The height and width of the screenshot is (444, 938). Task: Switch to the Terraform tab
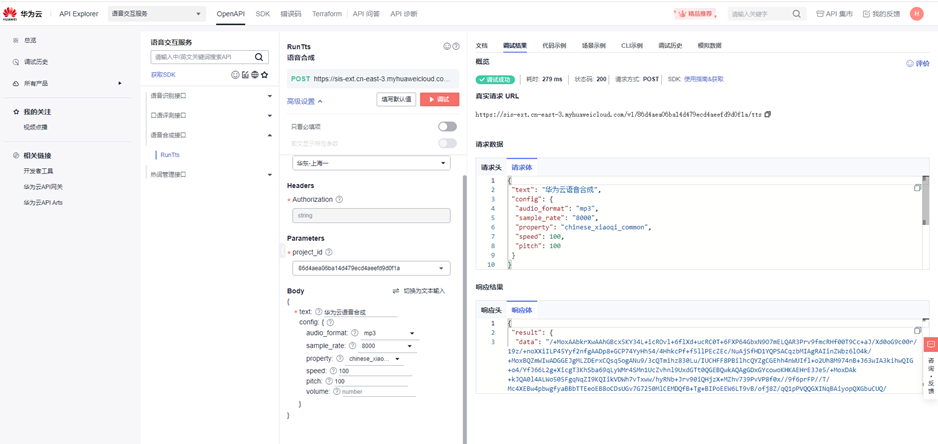[x=327, y=14]
